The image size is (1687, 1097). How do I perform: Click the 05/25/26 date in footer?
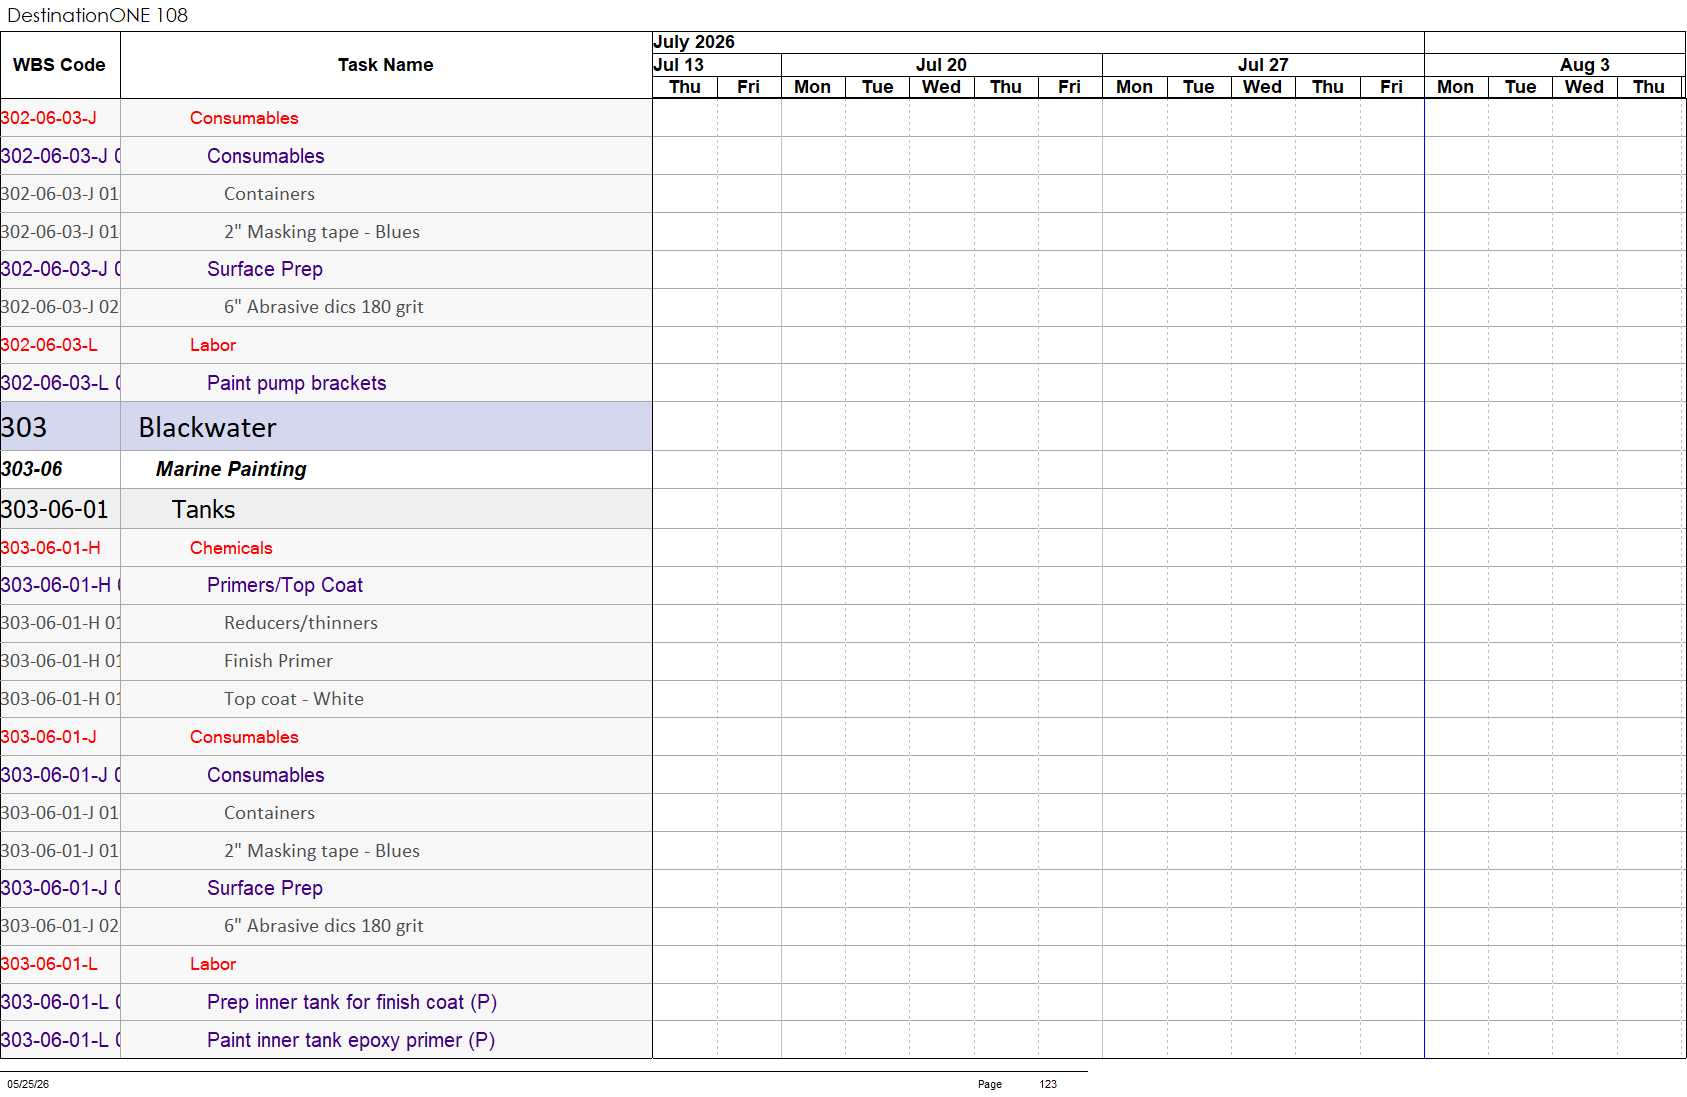(x=28, y=1084)
